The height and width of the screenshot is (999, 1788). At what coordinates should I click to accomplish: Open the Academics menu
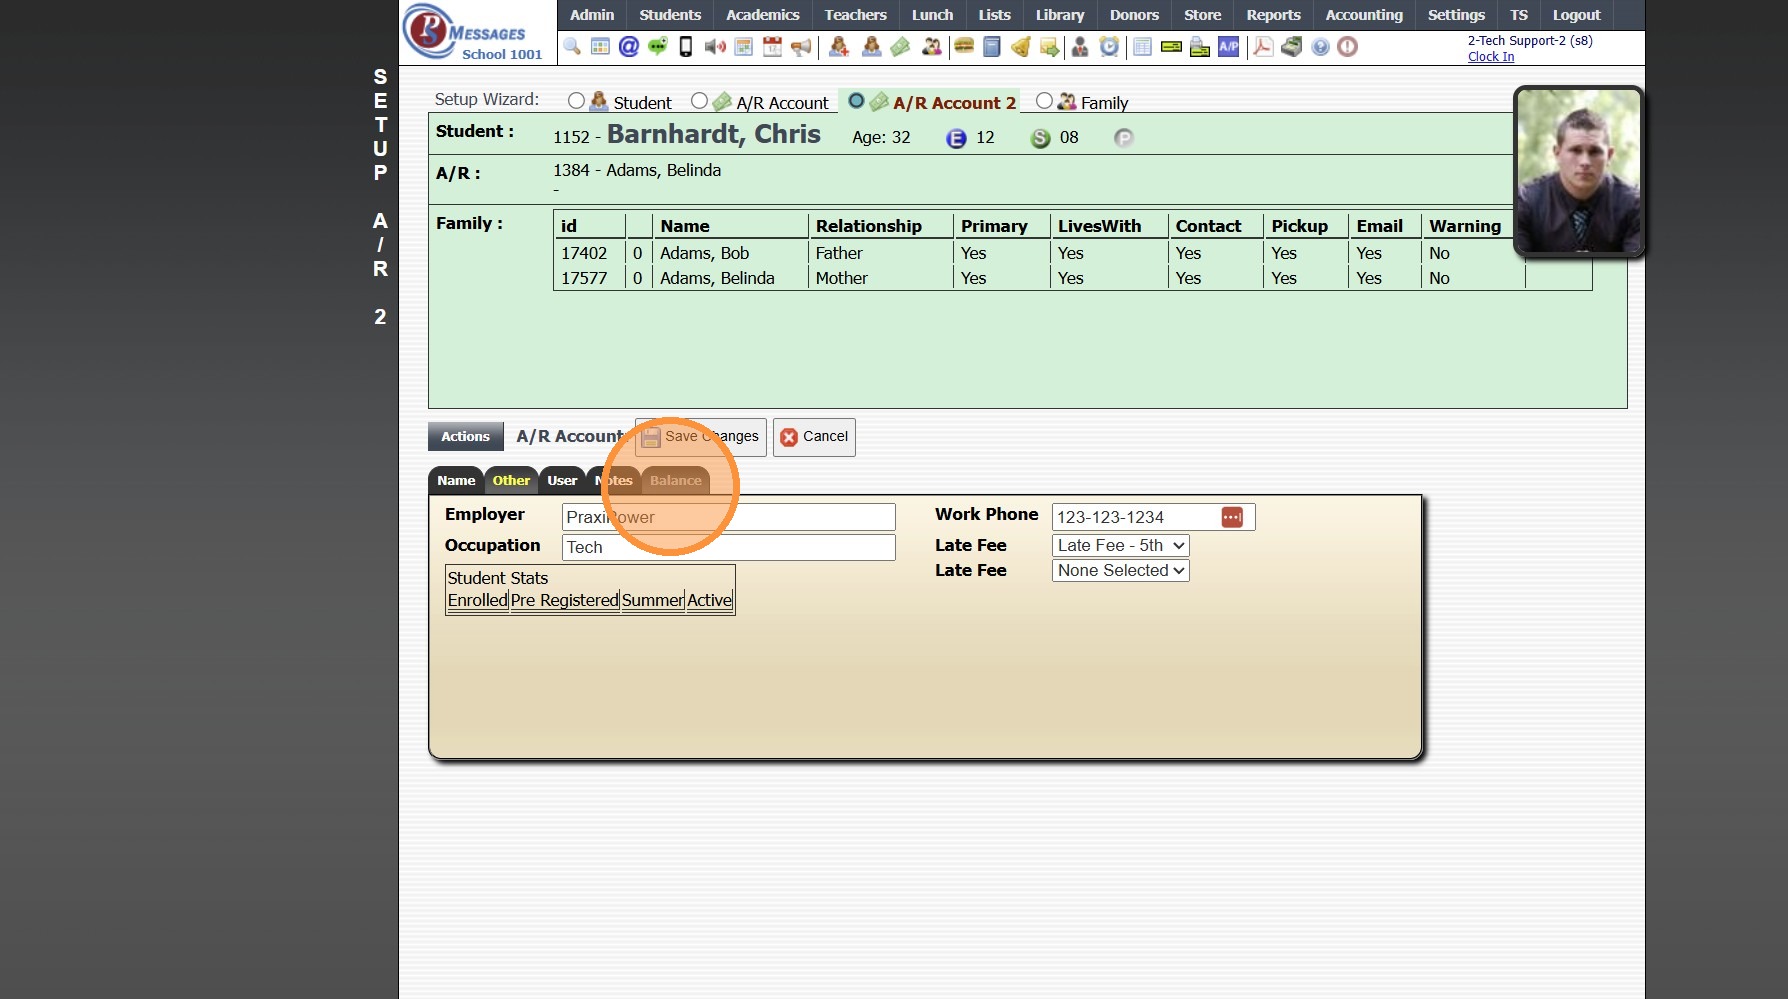pyautogui.click(x=763, y=15)
